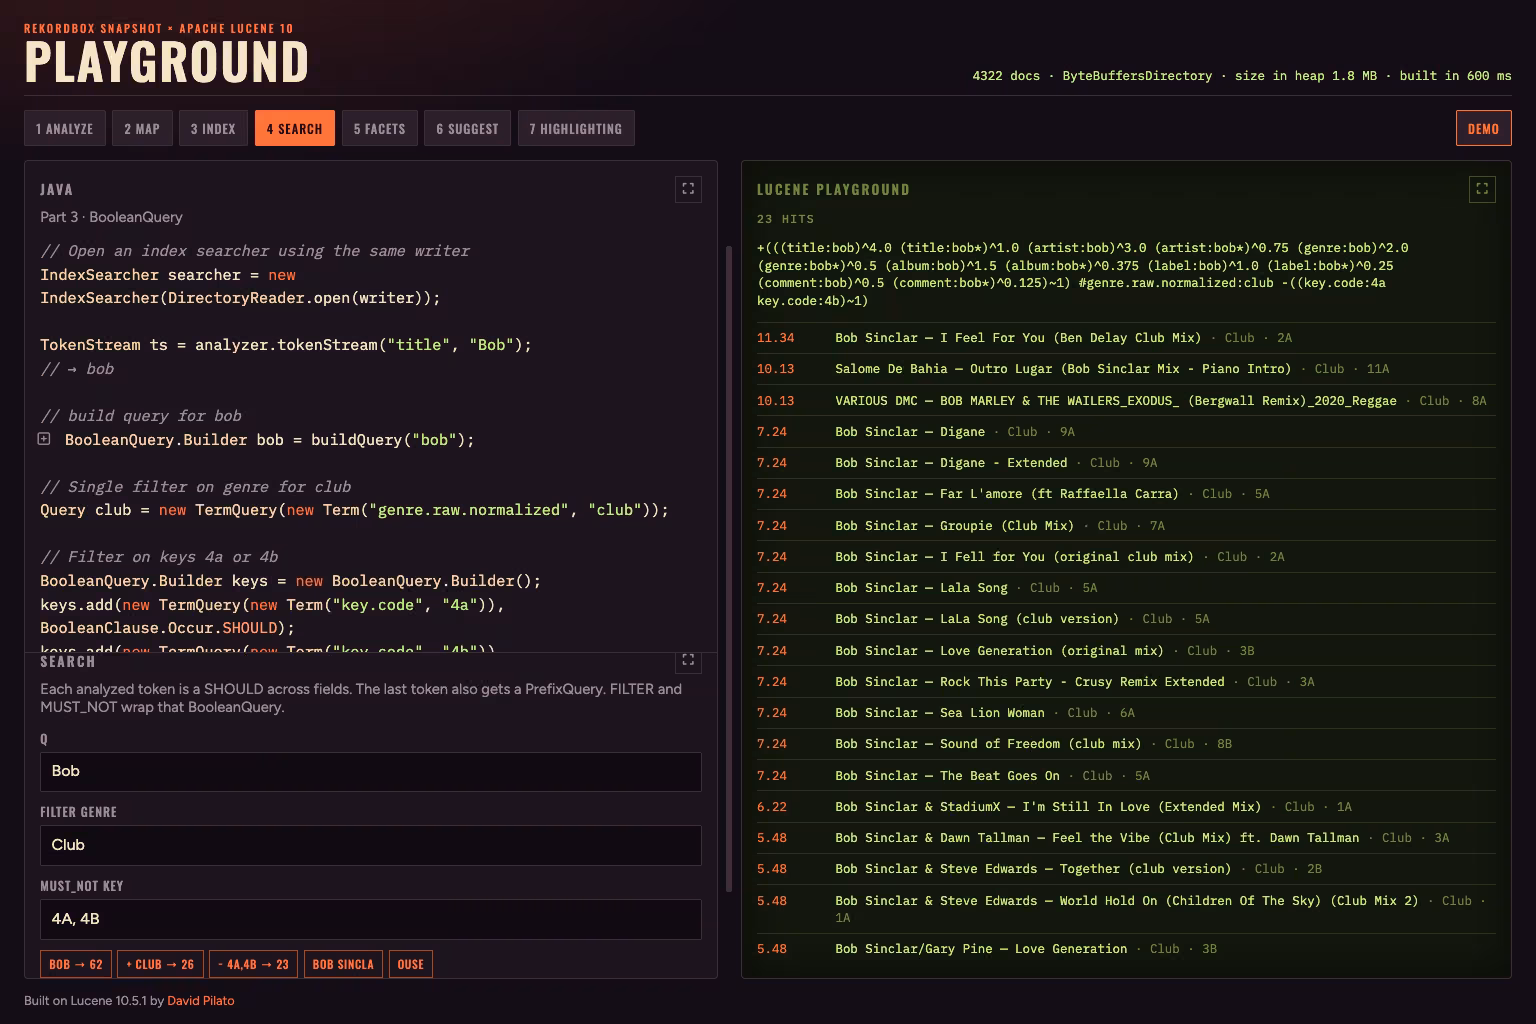The width and height of the screenshot is (1536, 1024).
Task: Select the "Bob Sinclar/Gary Pine — Love Generation" result
Action: (1126, 949)
